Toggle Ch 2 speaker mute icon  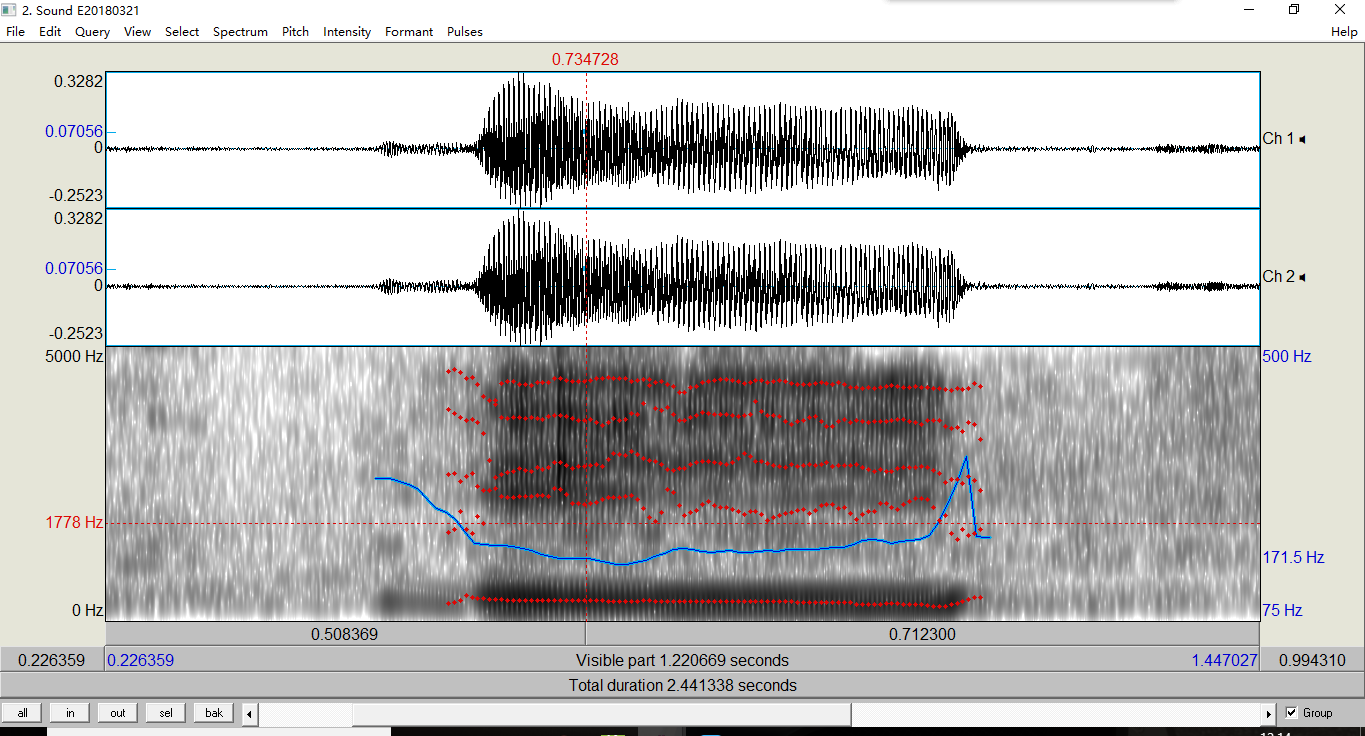click(1301, 277)
